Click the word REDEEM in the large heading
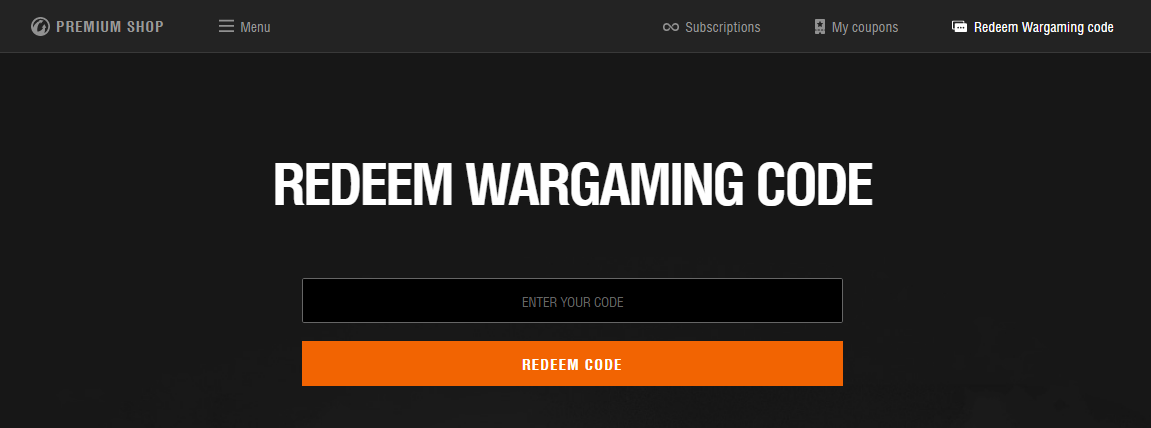 363,185
